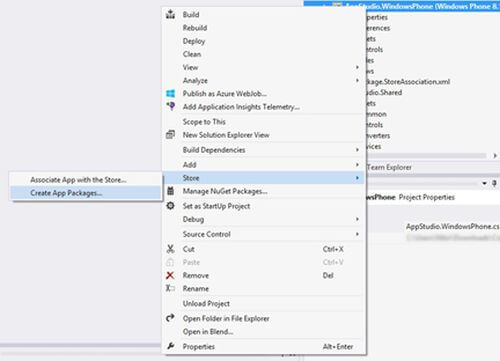
Task: Click the red Remove X icon
Action: click(x=170, y=275)
